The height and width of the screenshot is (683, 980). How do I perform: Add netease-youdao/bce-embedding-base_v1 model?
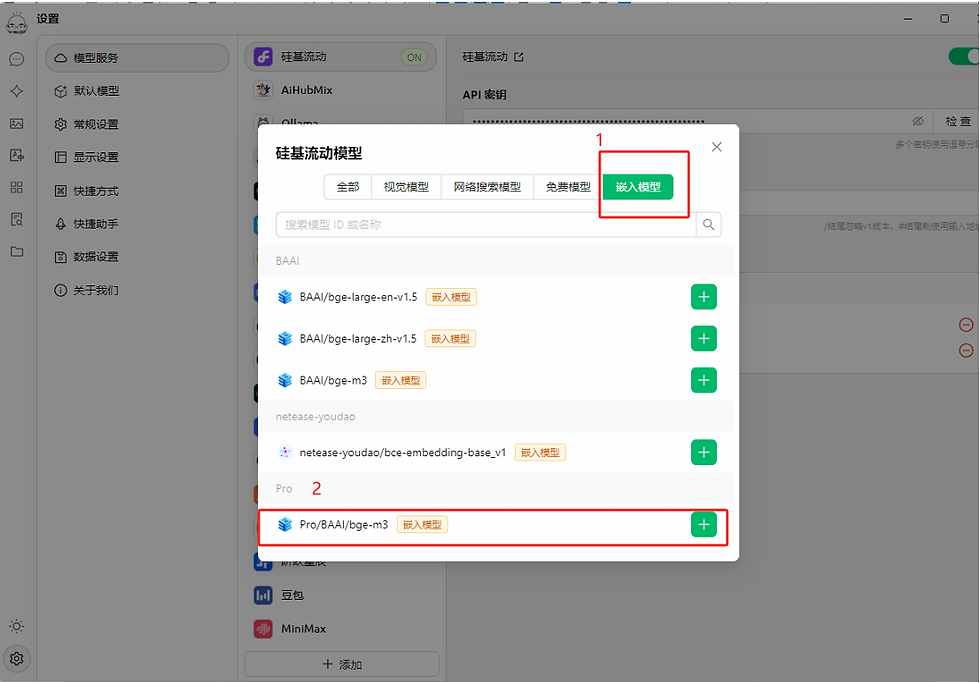tap(703, 452)
